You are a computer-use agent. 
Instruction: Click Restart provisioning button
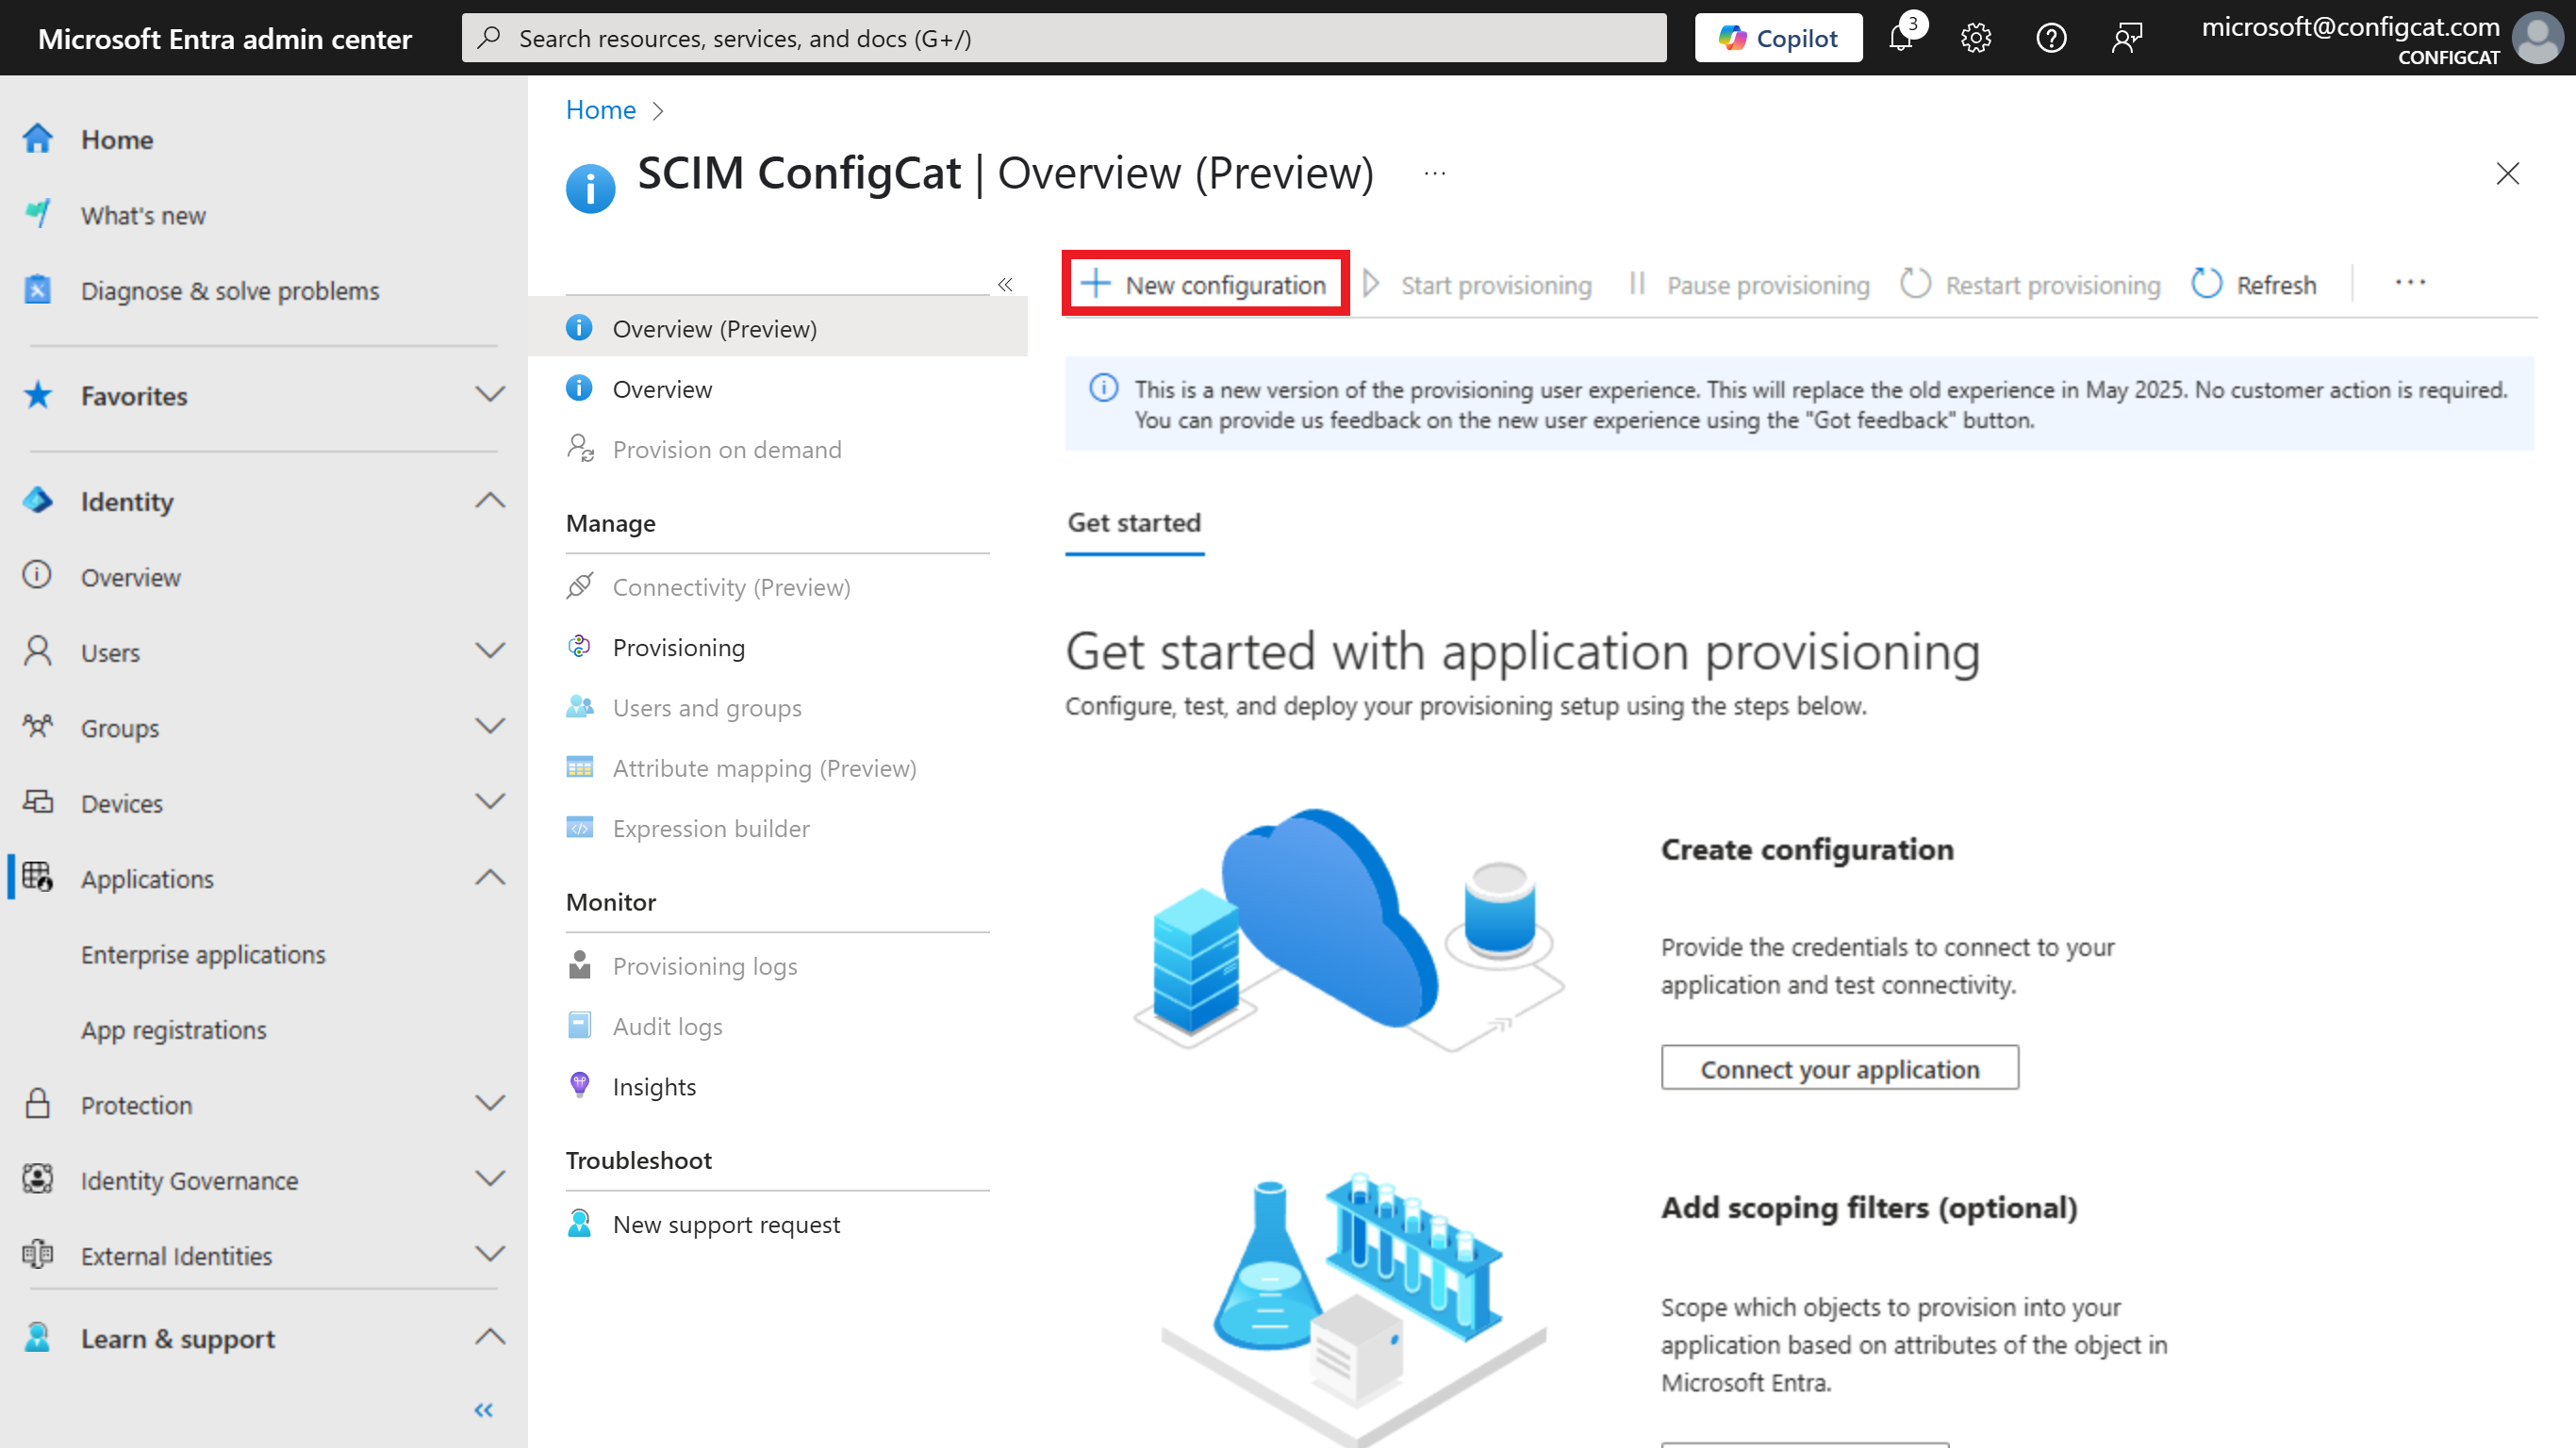point(2031,285)
